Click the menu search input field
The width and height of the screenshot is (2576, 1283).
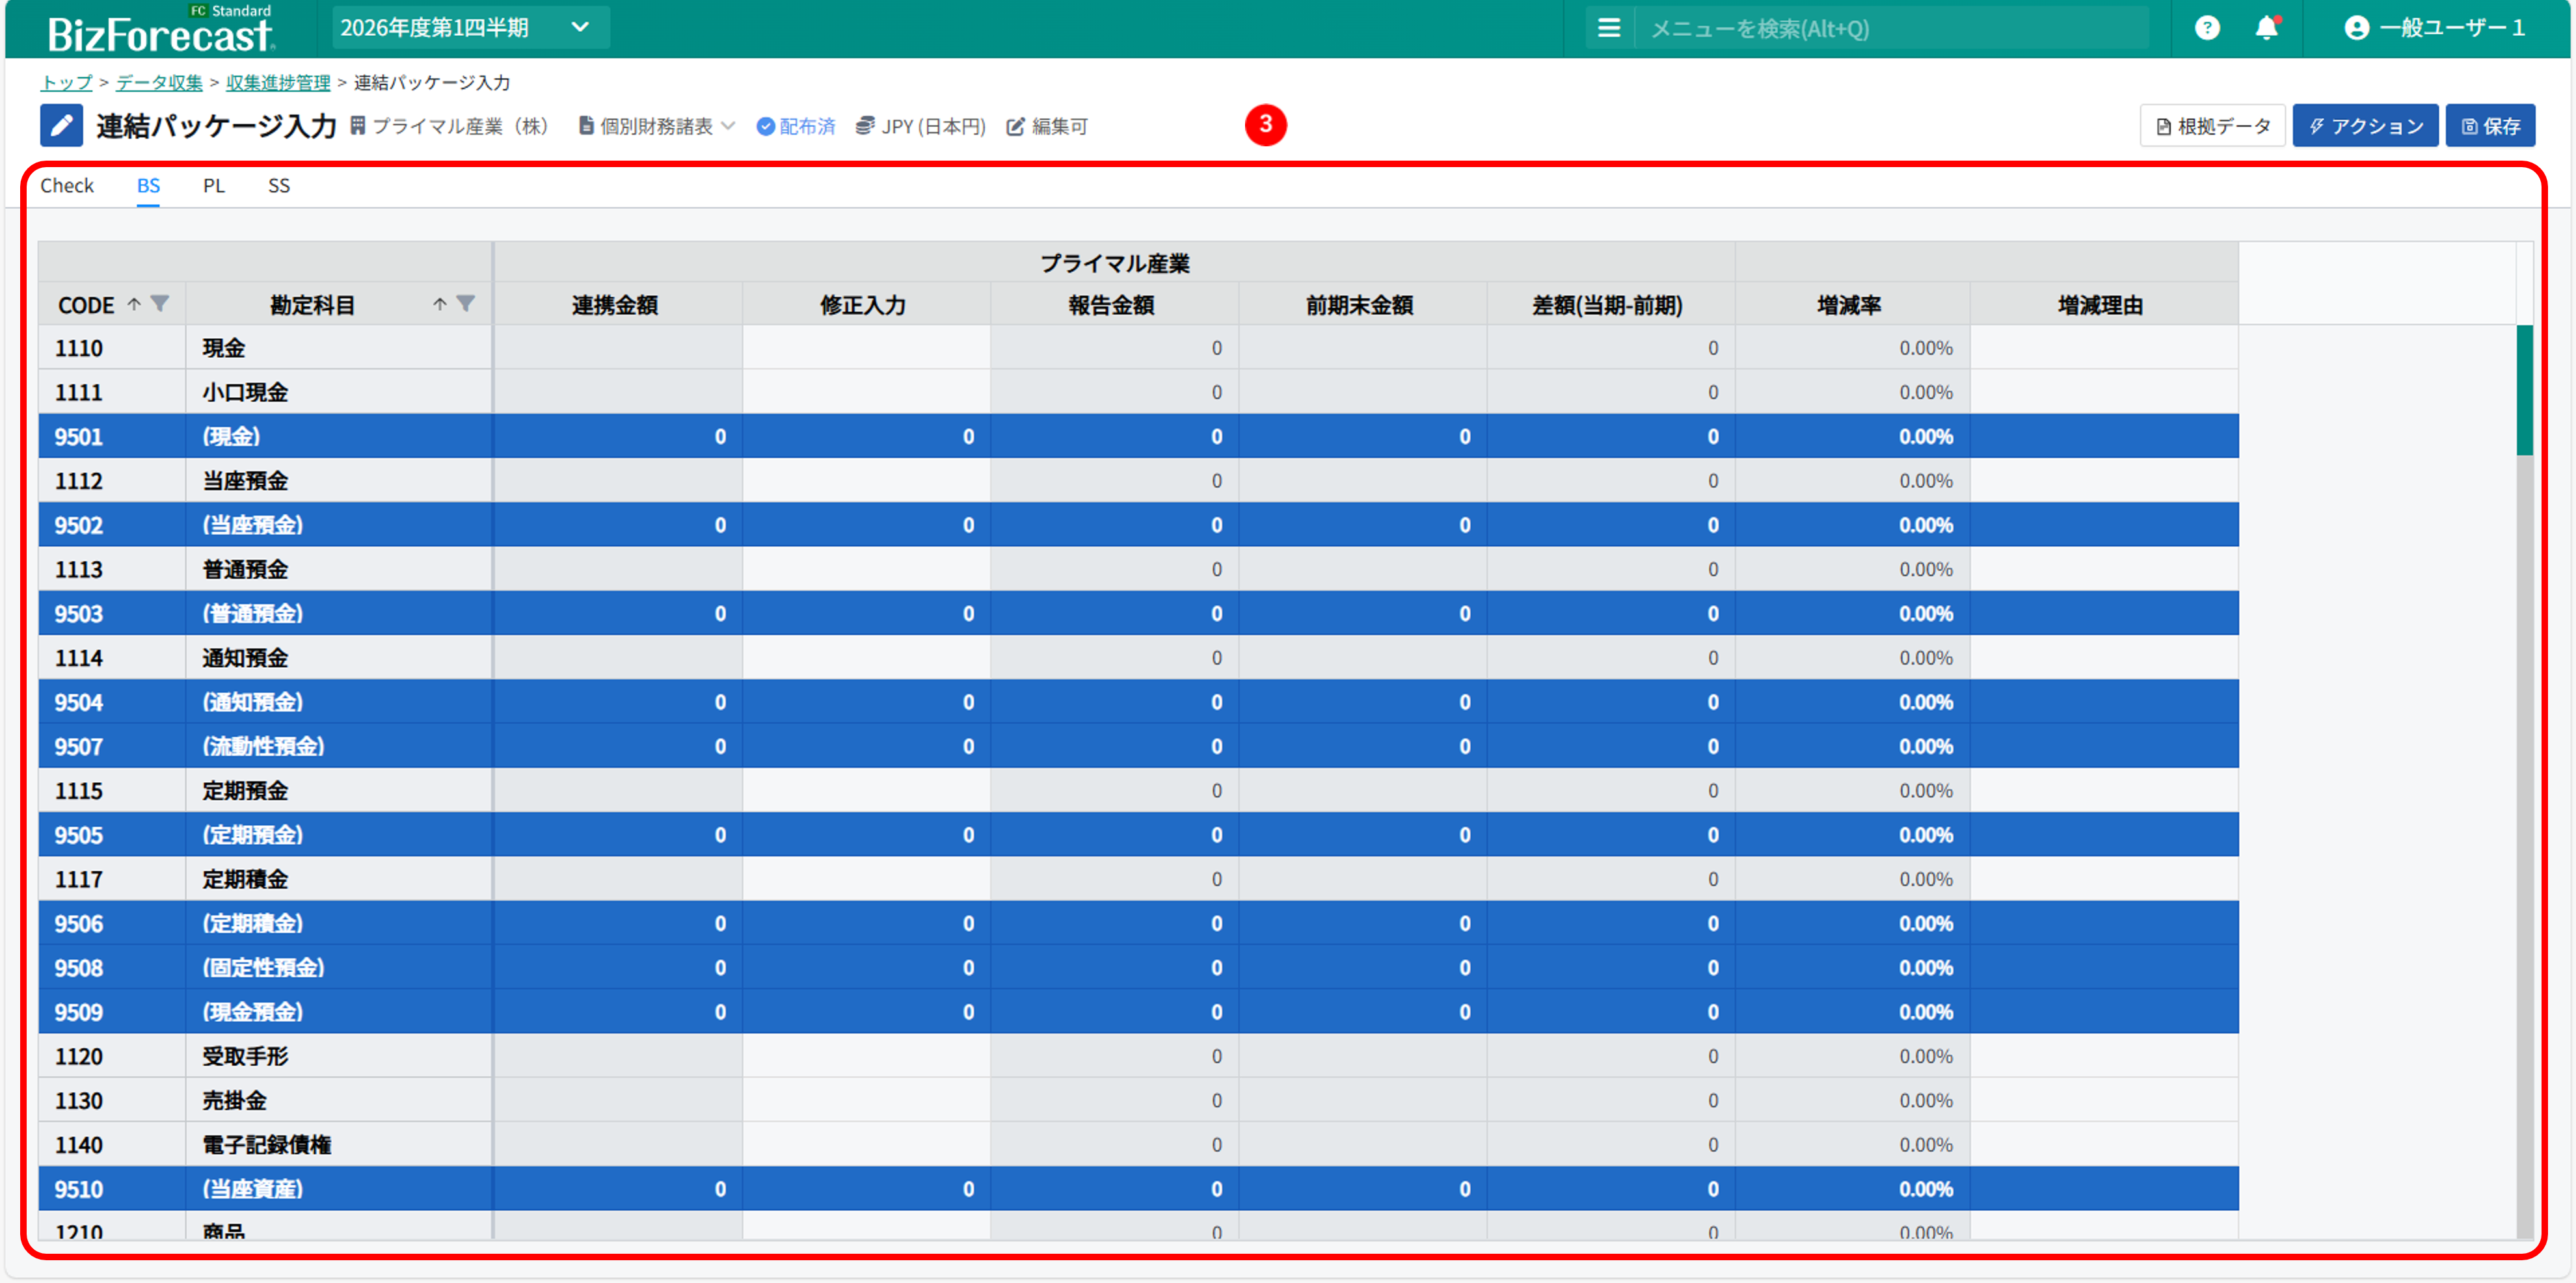pos(1890,28)
